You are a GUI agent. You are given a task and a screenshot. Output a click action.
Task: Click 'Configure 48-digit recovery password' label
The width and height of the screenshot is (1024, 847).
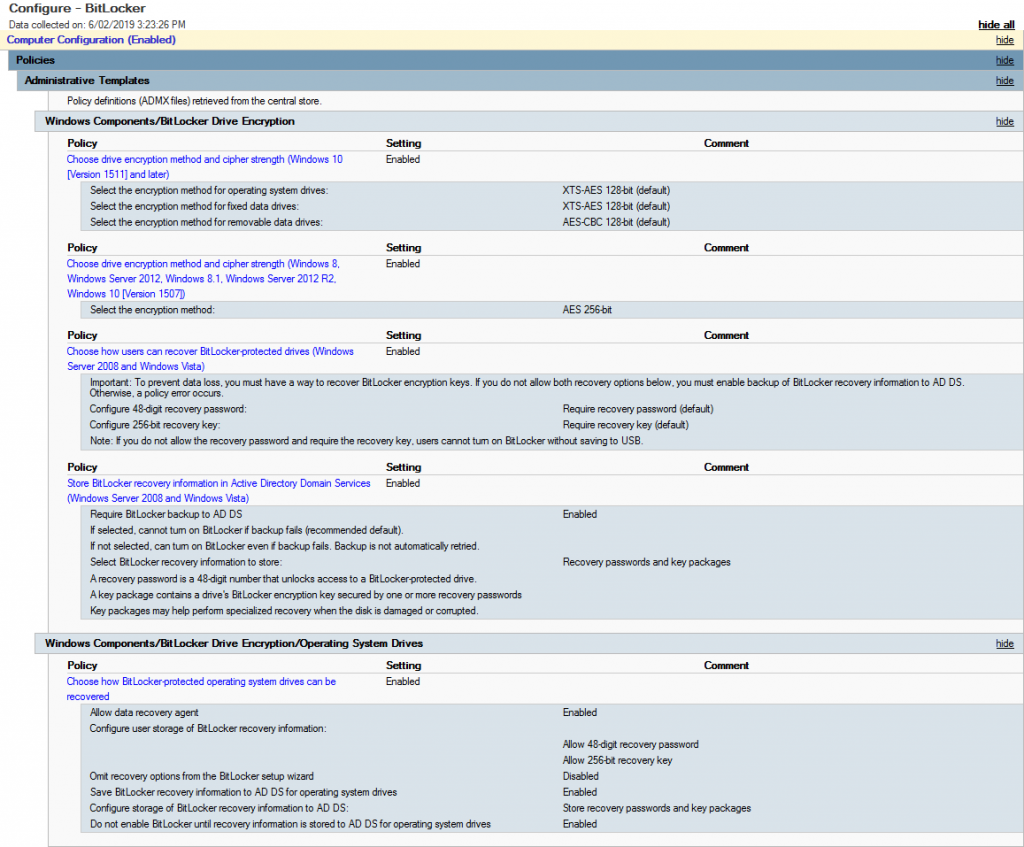(x=168, y=409)
